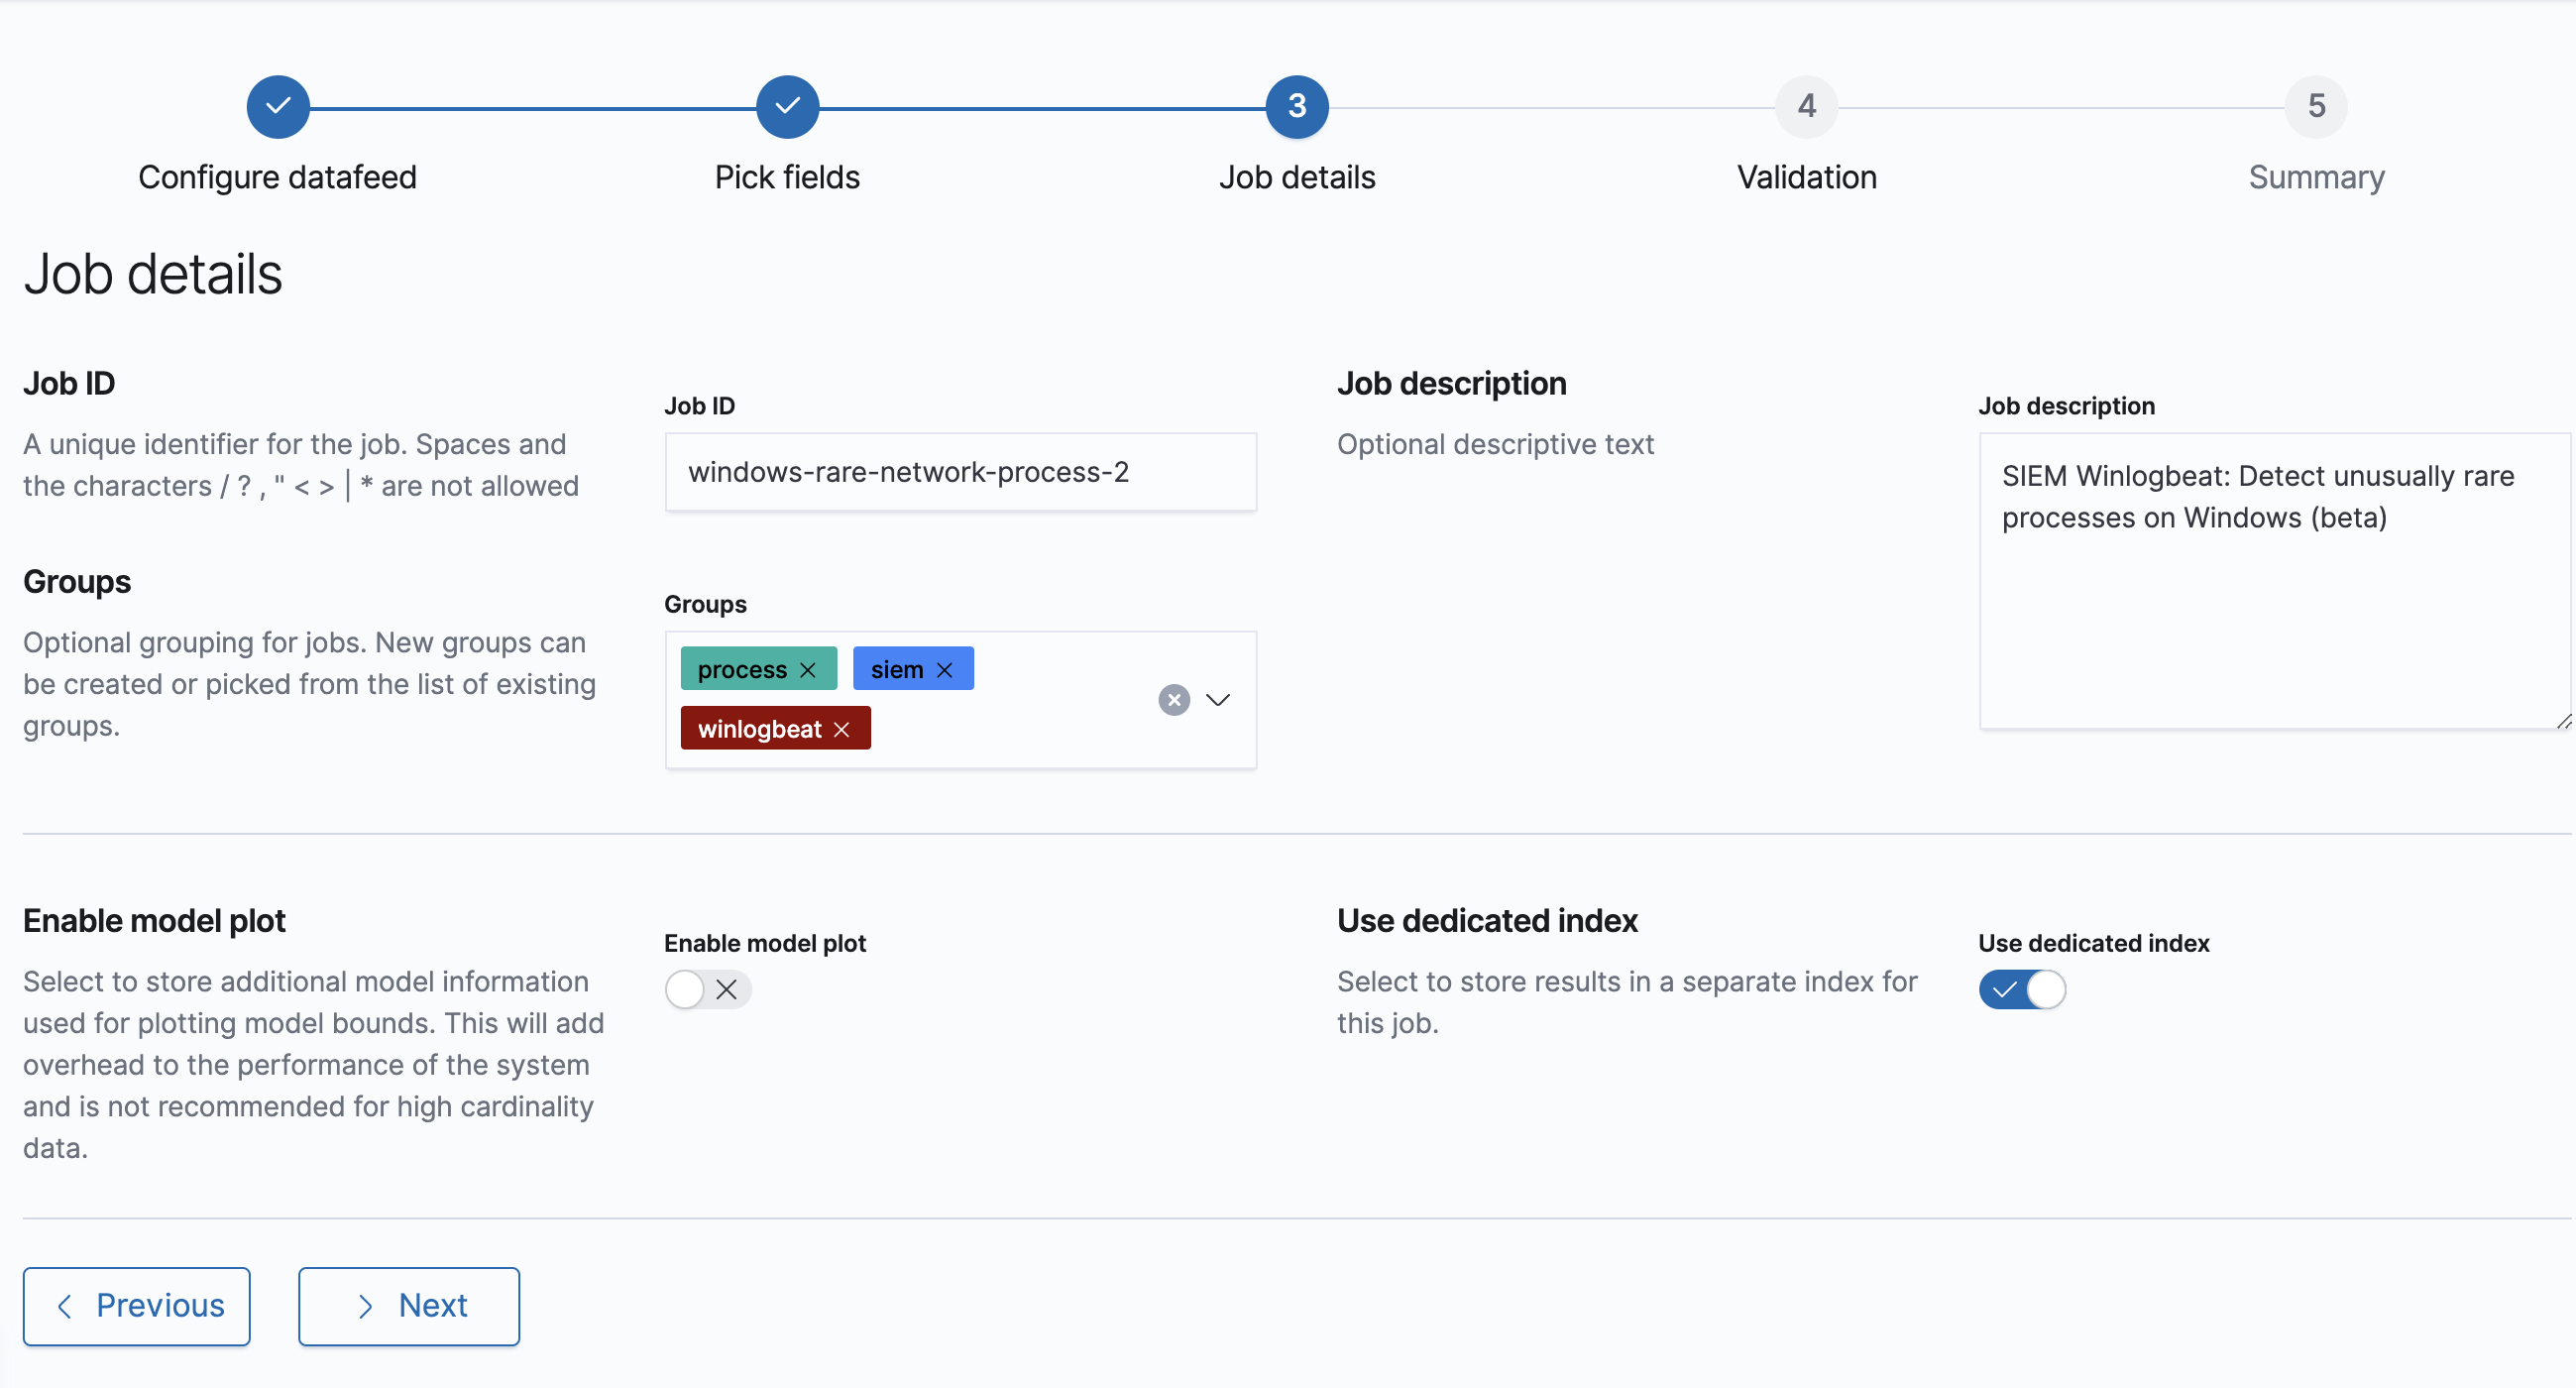2576x1388 pixels.
Task: Go to the Summary step label
Action: 2316,178
